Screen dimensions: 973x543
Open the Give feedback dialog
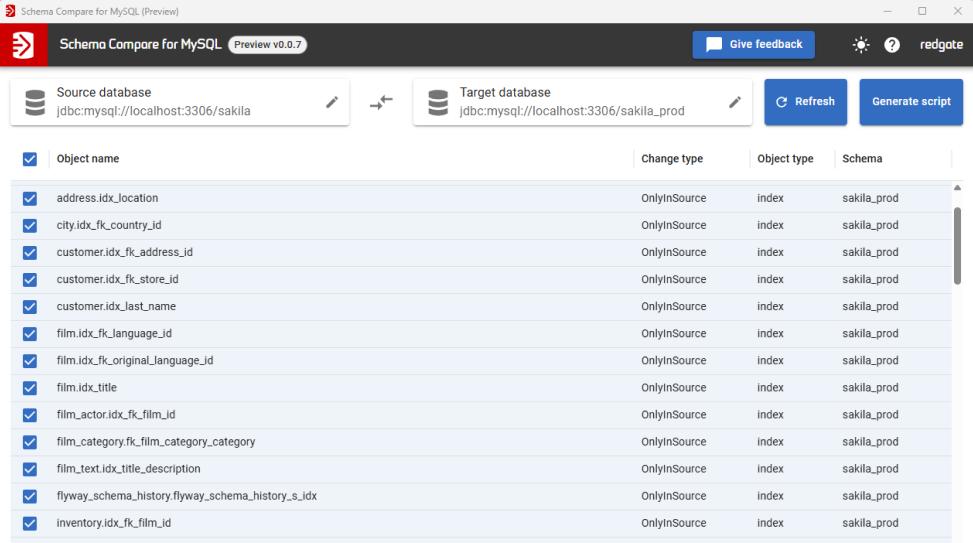(x=753, y=45)
